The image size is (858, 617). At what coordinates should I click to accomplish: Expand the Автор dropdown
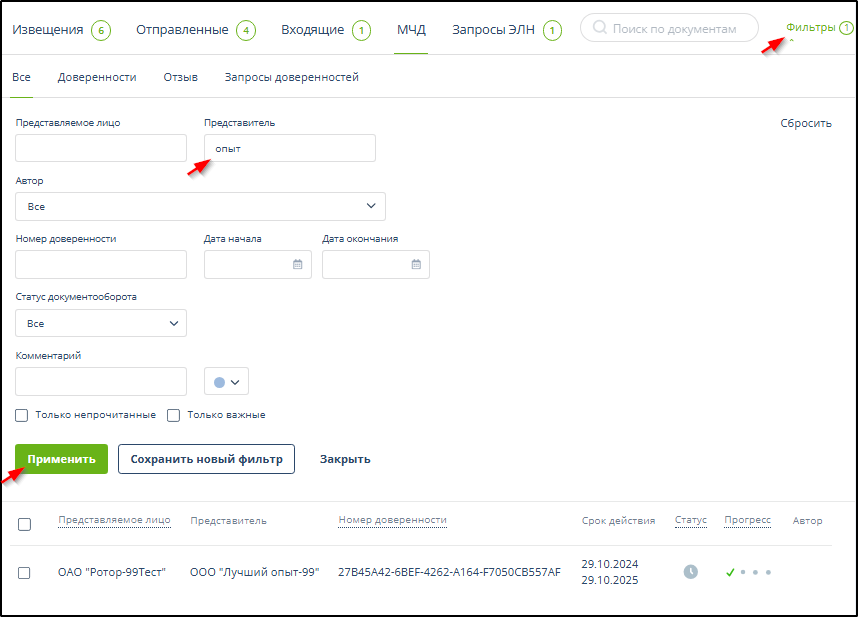click(200, 206)
